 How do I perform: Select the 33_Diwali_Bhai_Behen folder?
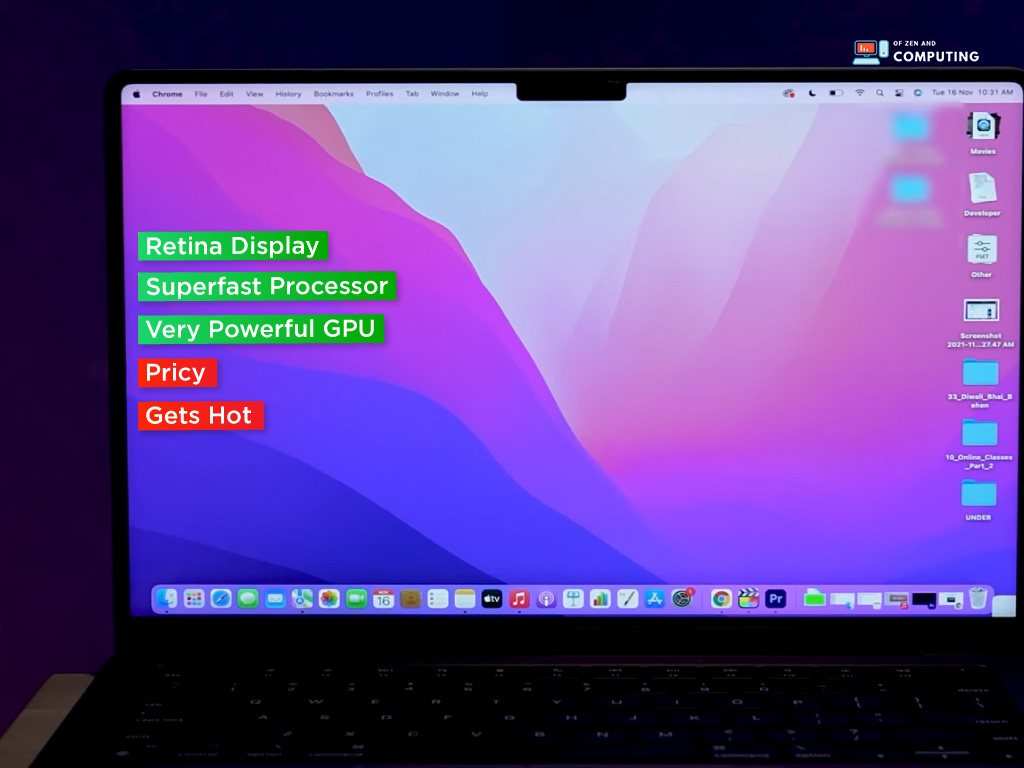(x=980, y=383)
